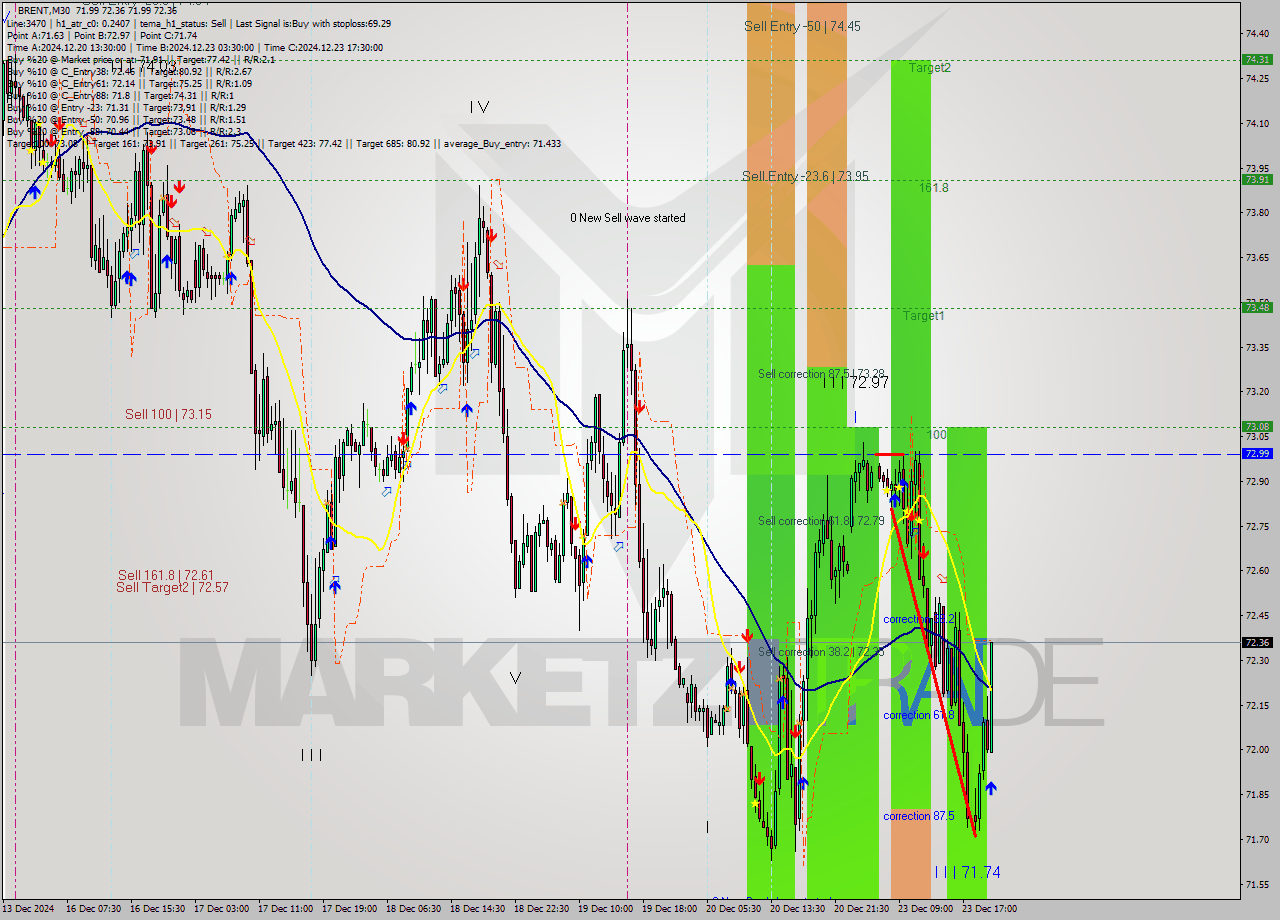Click the '19 Dec 10:00' time axis label
The width and height of the screenshot is (1280, 920).
click(x=605, y=909)
